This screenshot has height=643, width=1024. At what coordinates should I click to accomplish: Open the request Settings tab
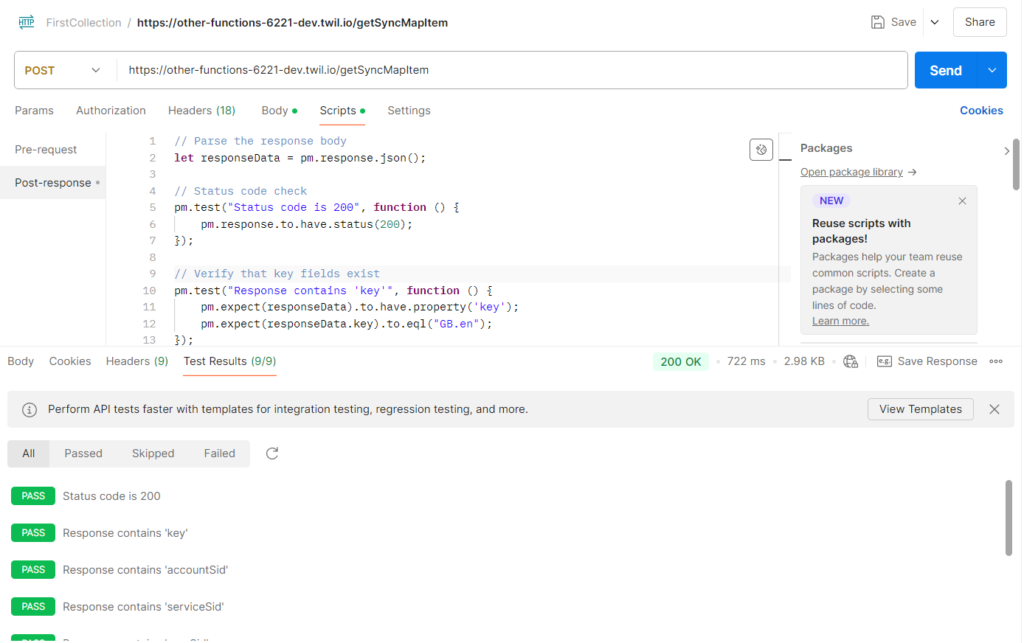[409, 110]
